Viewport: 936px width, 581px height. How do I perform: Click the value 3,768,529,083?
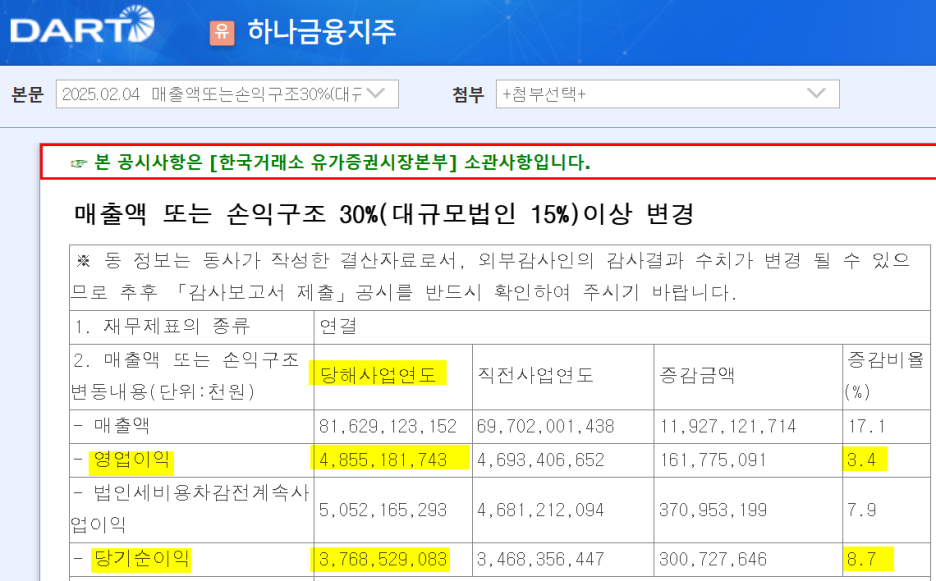(x=383, y=560)
